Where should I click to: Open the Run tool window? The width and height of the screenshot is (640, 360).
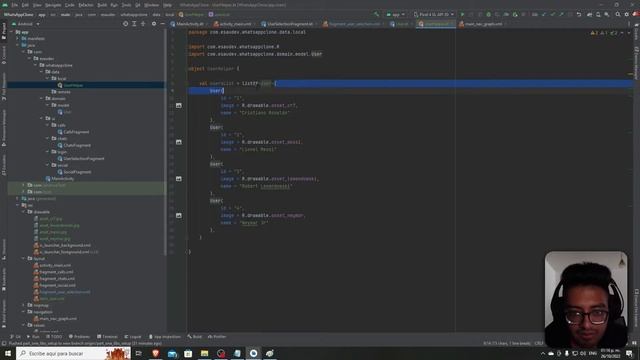click(33, 337)
